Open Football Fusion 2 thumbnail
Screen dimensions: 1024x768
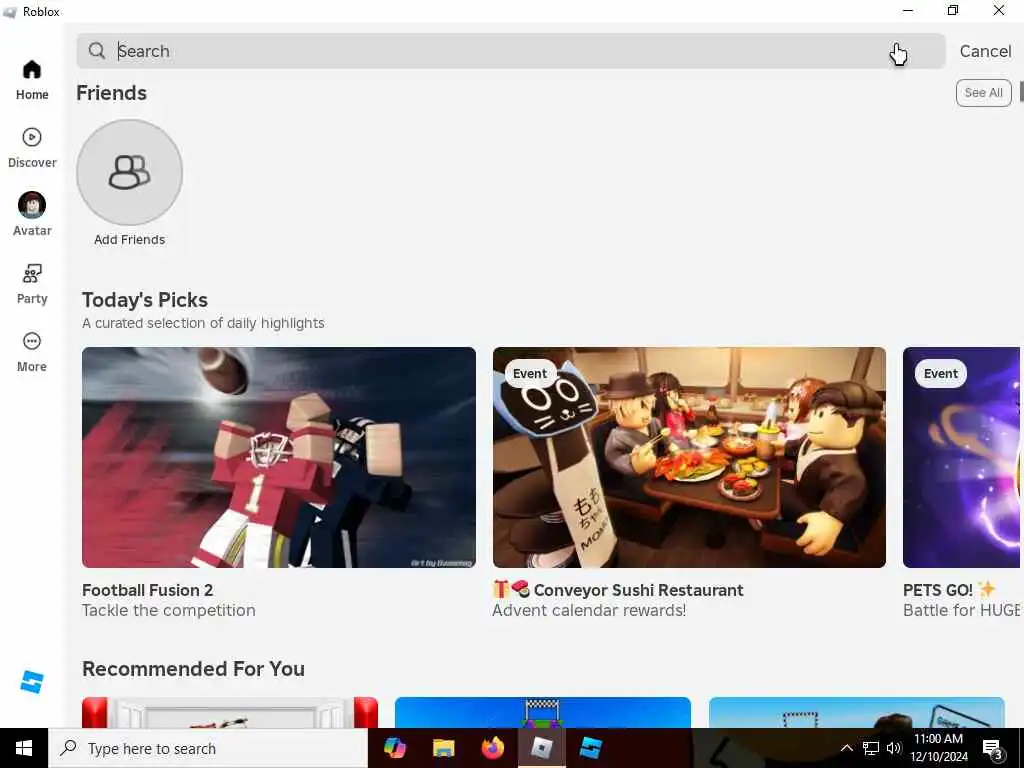pos(279,457)
